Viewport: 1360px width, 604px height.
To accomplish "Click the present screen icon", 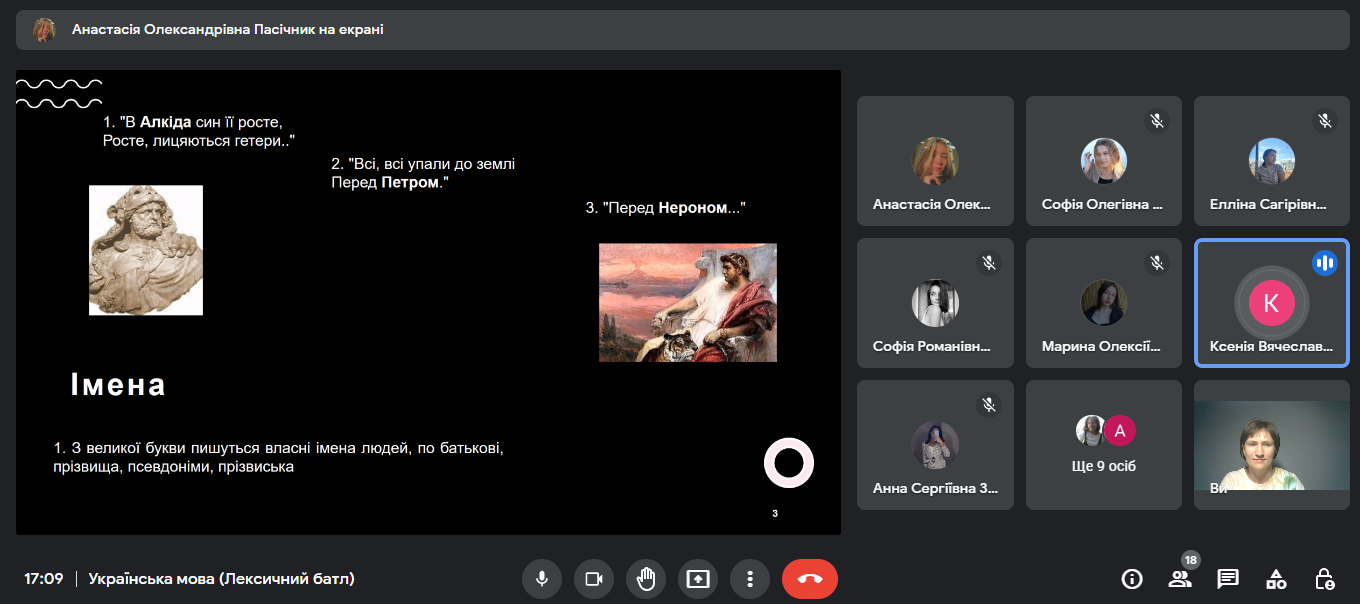I will (697, 578).
